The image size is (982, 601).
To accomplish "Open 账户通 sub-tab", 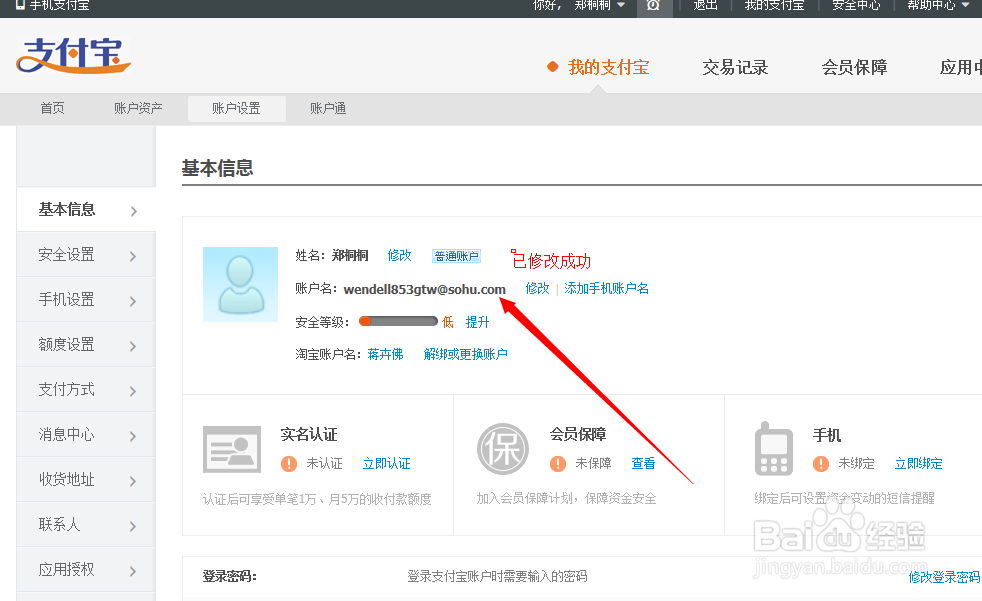I will pyautogui.click(x=328, y=108).
